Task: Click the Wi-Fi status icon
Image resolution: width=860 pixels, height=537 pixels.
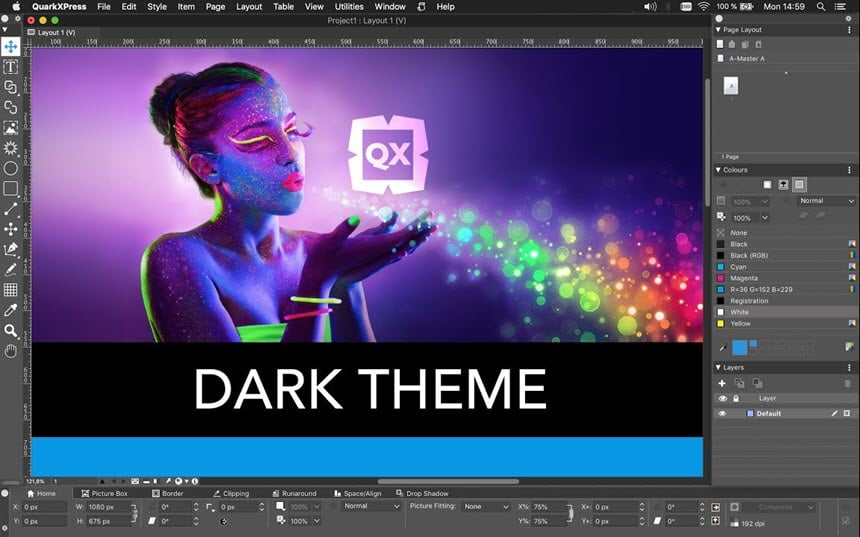Action: coord(704,7)
